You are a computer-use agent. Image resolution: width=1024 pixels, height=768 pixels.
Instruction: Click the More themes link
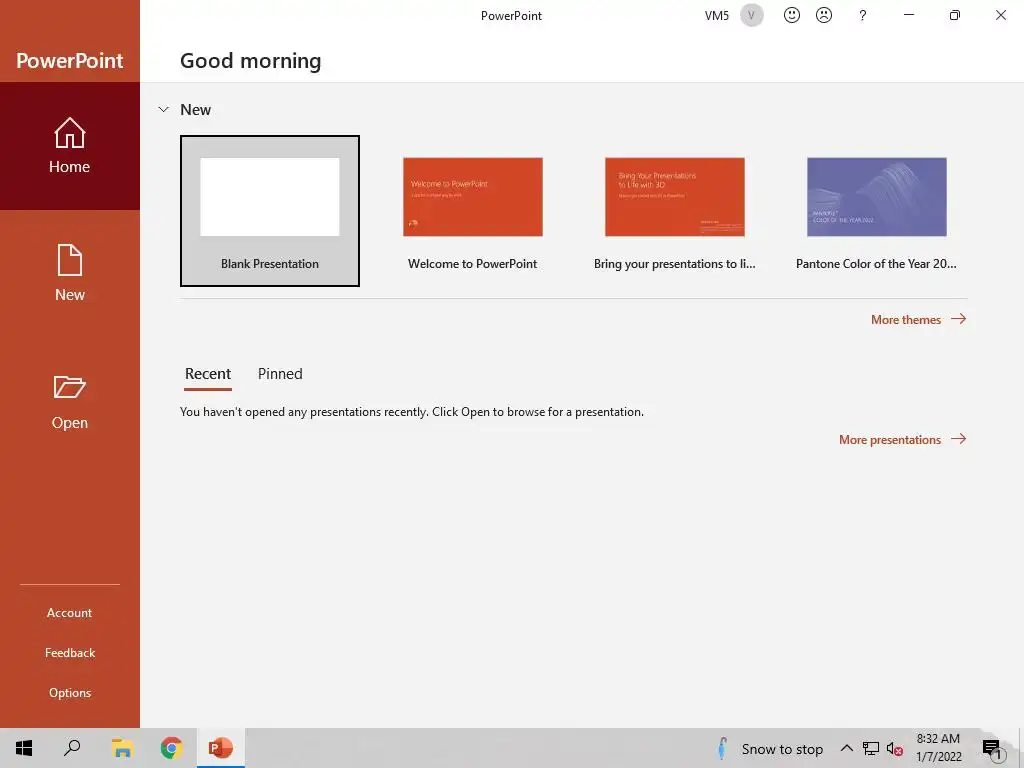pos(918,319)
